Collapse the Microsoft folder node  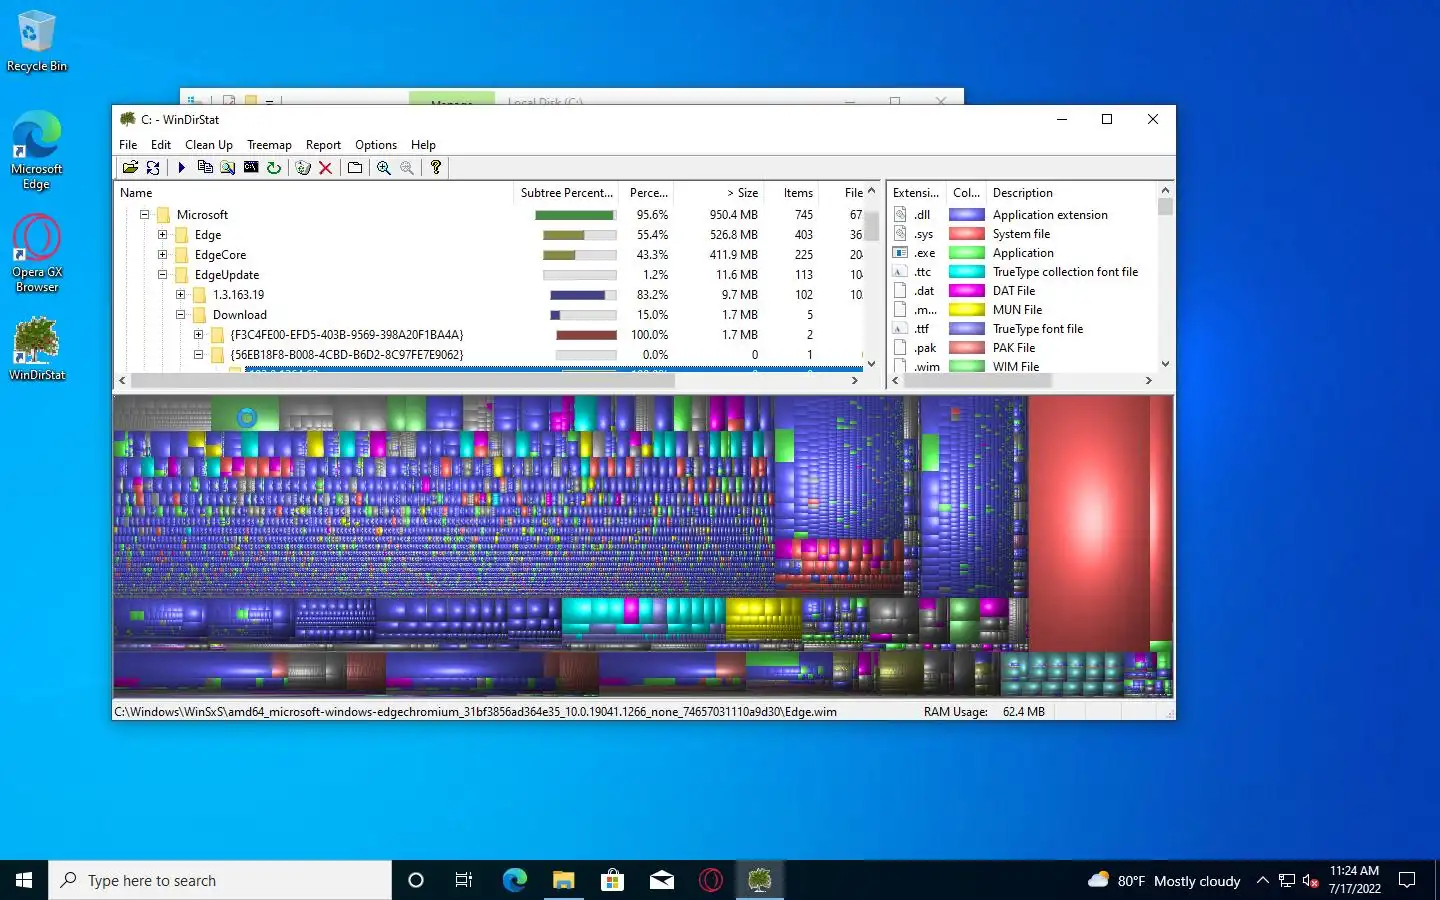tap(144, 215)
